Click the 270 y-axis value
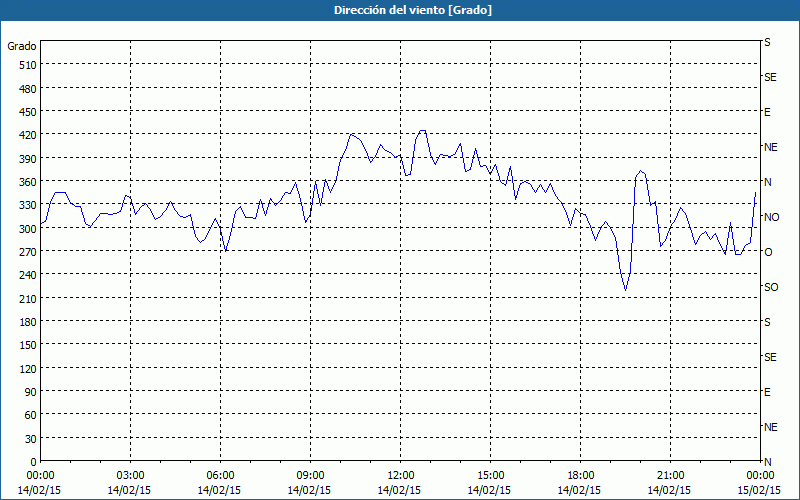800x500 pixels. (28, 252)
